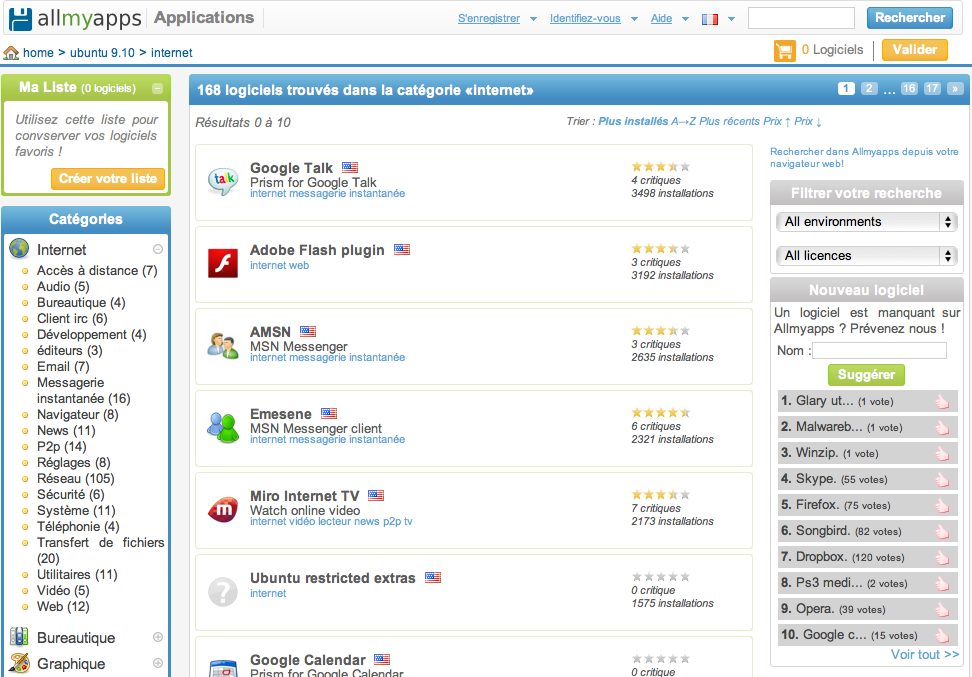Click the Suggérer button

(x=866, y=374)
